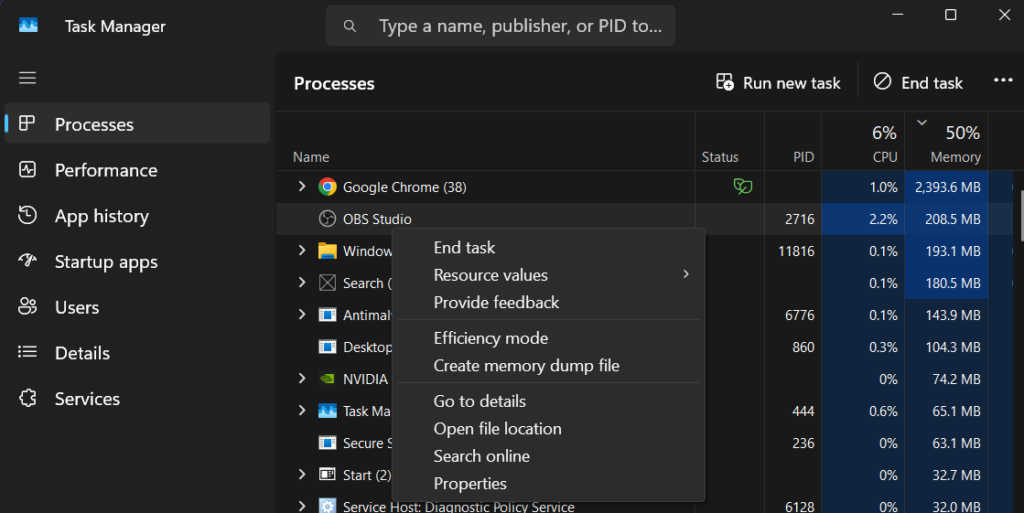
Task: Click PID 2716 cell
Action: pos(799,219)
